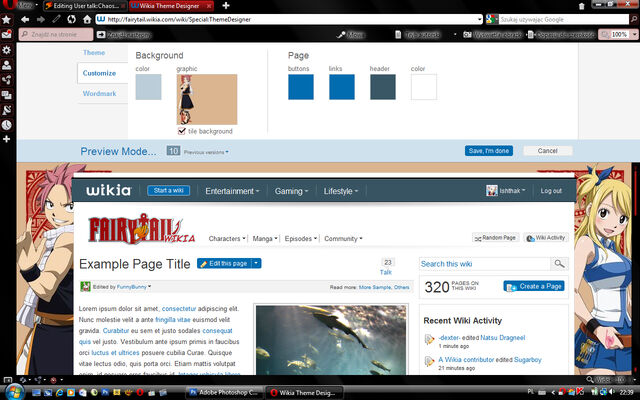Open a new tab with plus button

[226, 6]
